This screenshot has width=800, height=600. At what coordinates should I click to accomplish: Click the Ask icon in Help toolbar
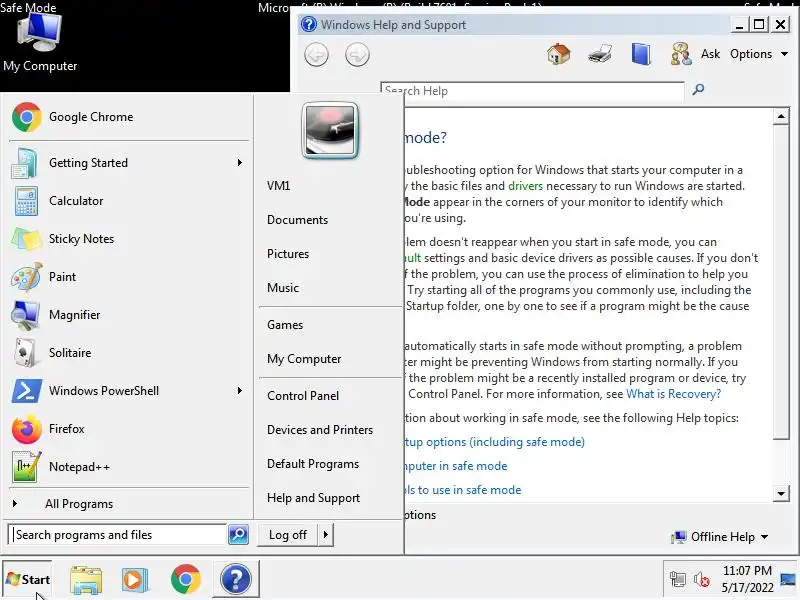(x=681, y=54)
